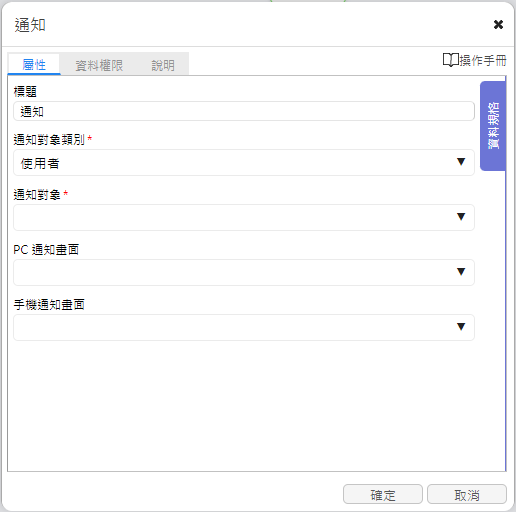516x512 pixels.
Task: Click the 操作手冊 manual link text
Action: [x=483, y=60]
